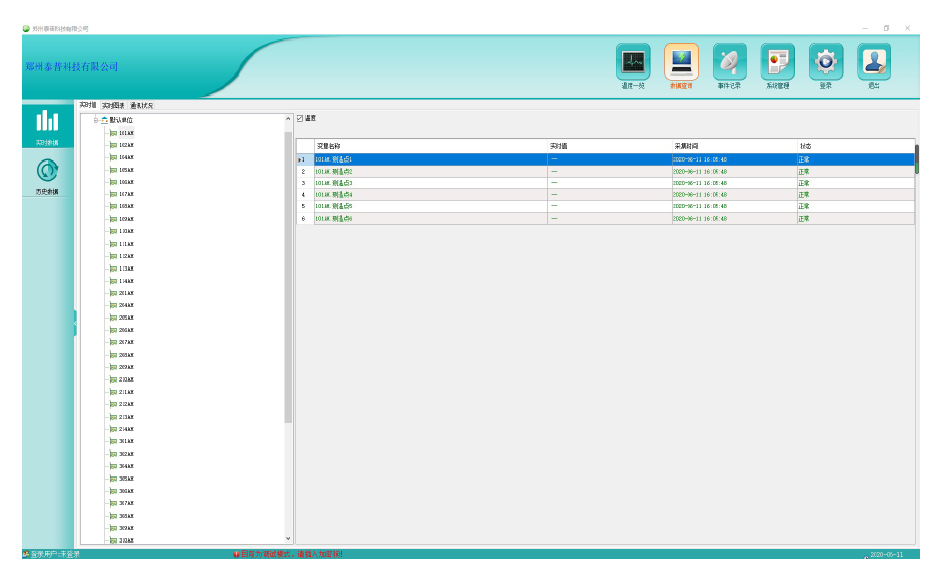This screenshot has height=572, width=940.
Task: Select table row 测温点1
Action: (605, 159)
